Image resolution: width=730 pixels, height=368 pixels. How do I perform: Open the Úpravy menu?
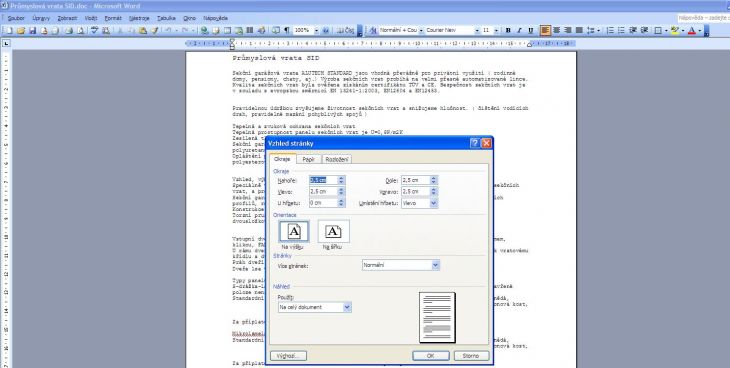(41, 18)
